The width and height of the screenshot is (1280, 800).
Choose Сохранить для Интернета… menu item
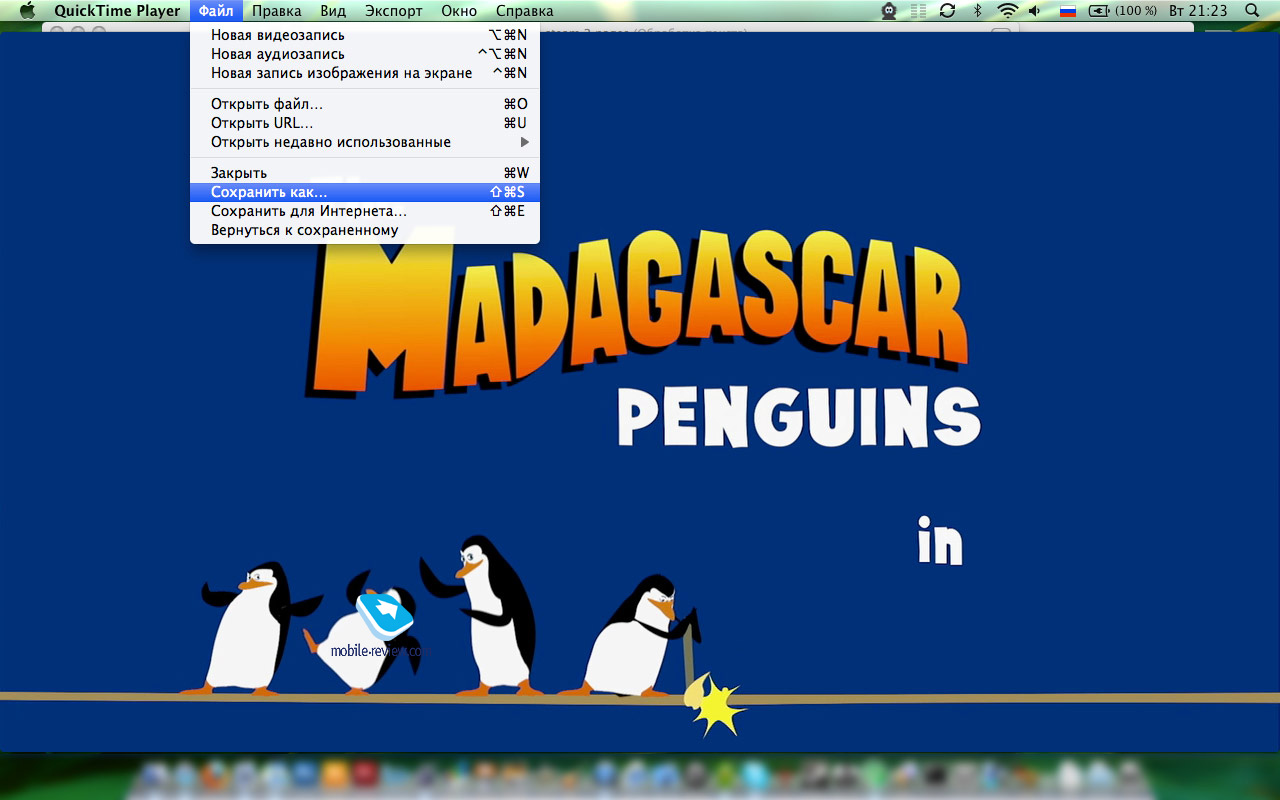[365, 211]
